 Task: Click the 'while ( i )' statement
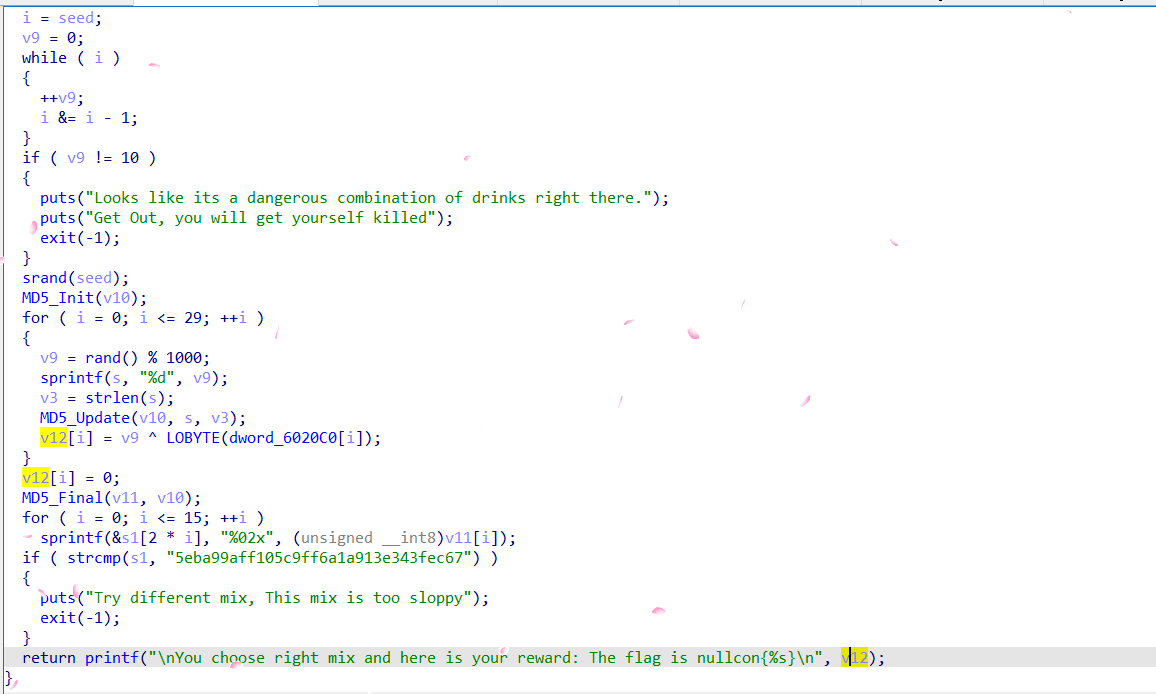point(71,58)
